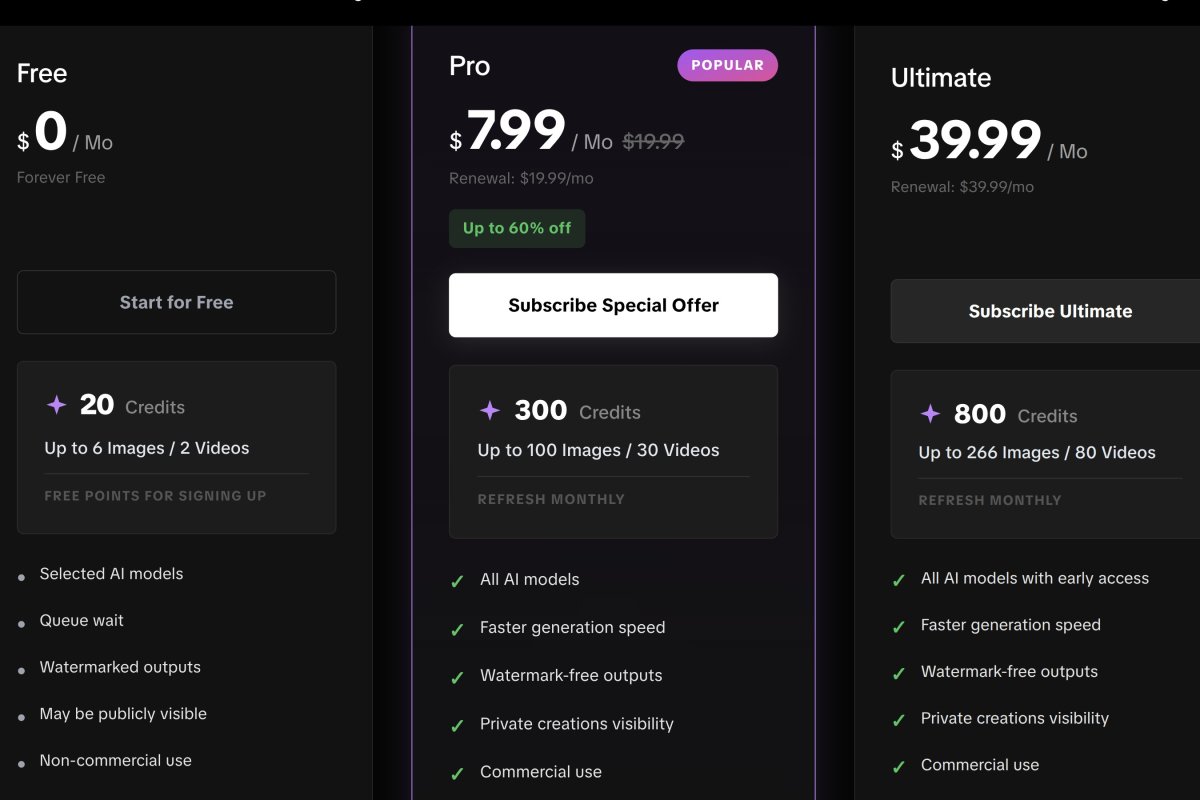
Task: Click the REFRESH MONTHLY label under 800 Credits
Action: (990, 500)
